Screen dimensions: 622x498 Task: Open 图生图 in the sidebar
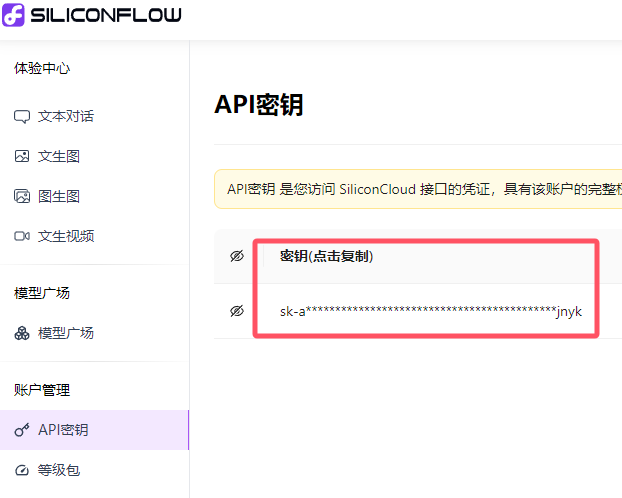(59, 196)
